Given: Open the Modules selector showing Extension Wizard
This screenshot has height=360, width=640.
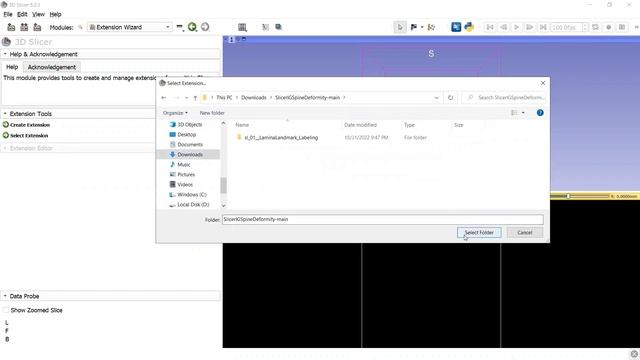Looking at the screenshot, I should [129, 27].
